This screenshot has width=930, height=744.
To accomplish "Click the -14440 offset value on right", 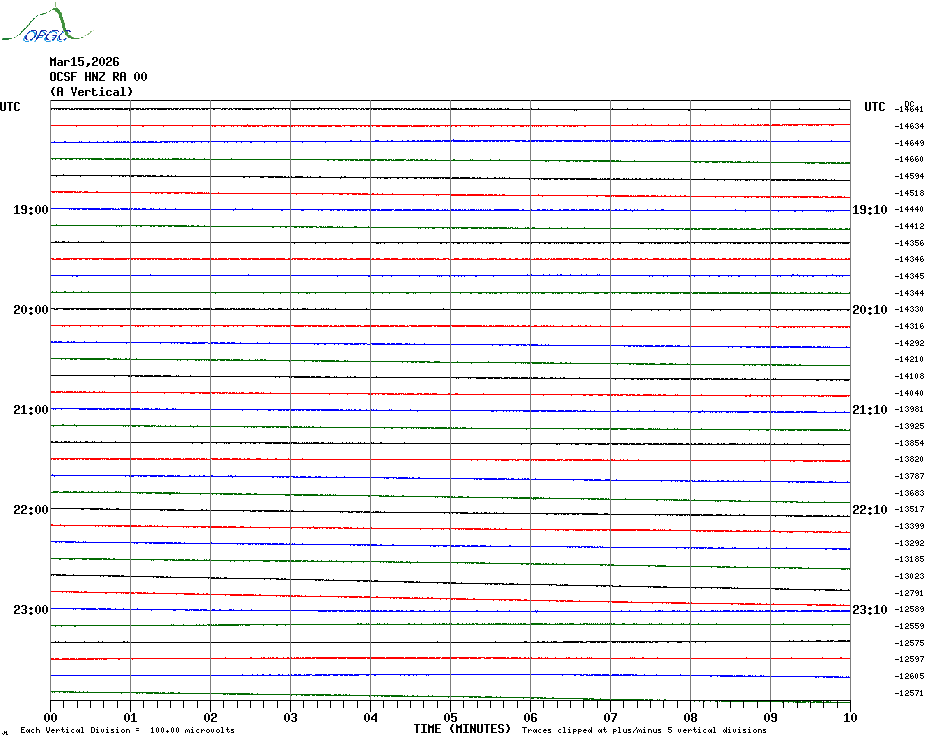I will pos(909,209).
